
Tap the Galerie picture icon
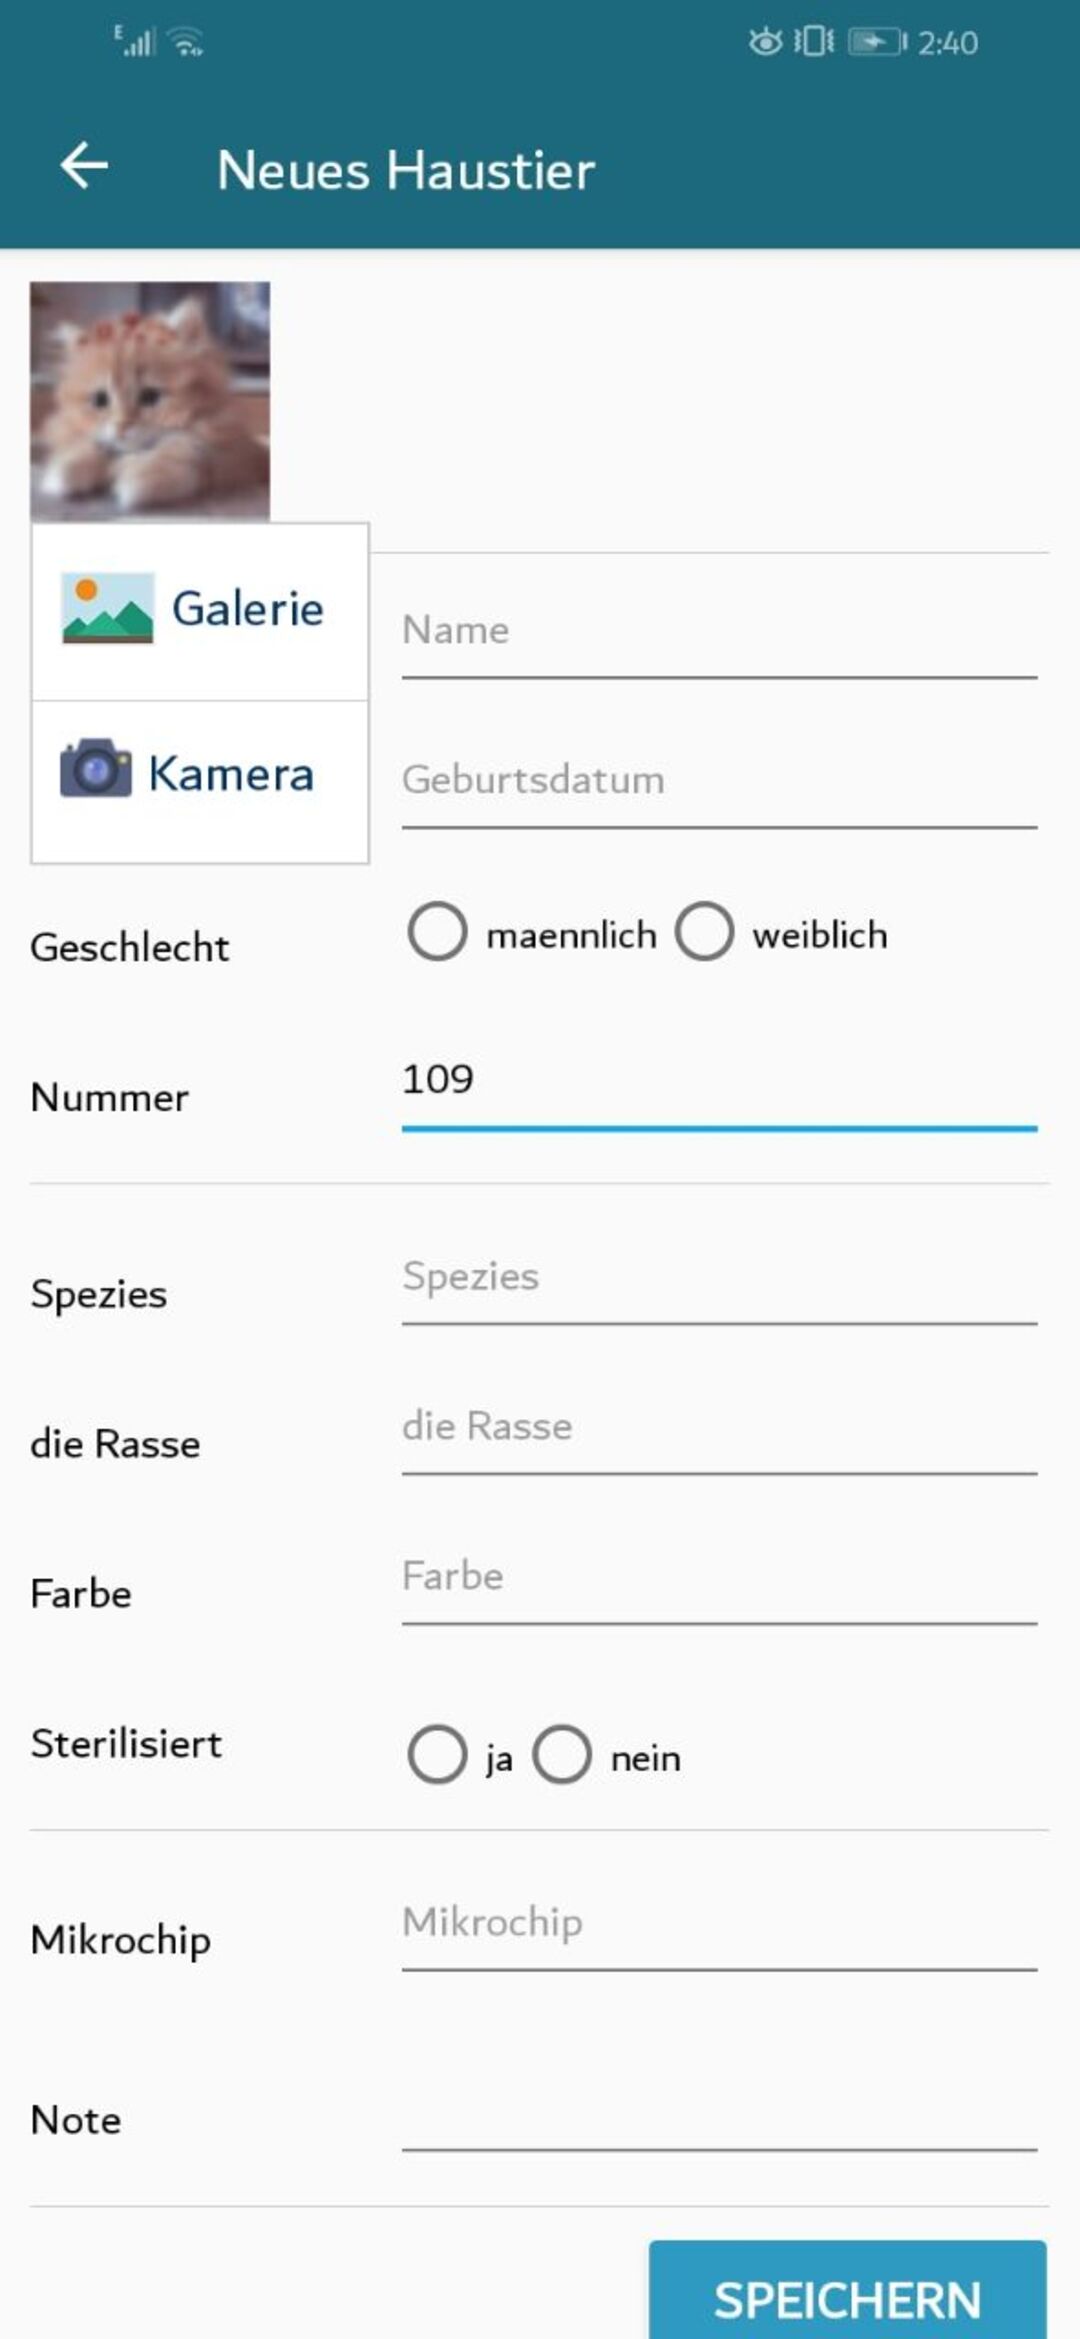pos(108,608)
